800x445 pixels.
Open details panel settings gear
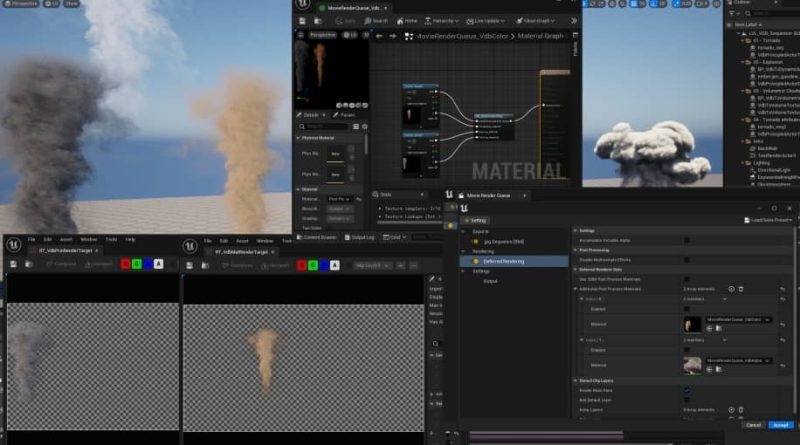coord(364,127)
